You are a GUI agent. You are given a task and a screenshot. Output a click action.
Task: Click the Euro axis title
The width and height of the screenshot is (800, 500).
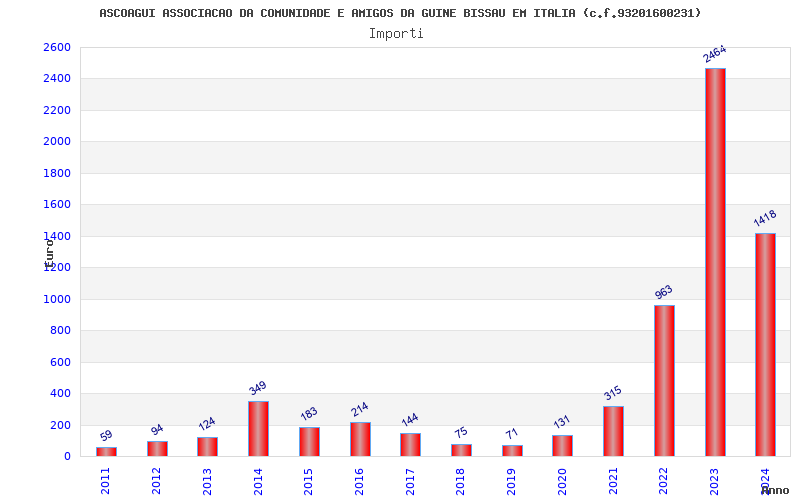49,253
